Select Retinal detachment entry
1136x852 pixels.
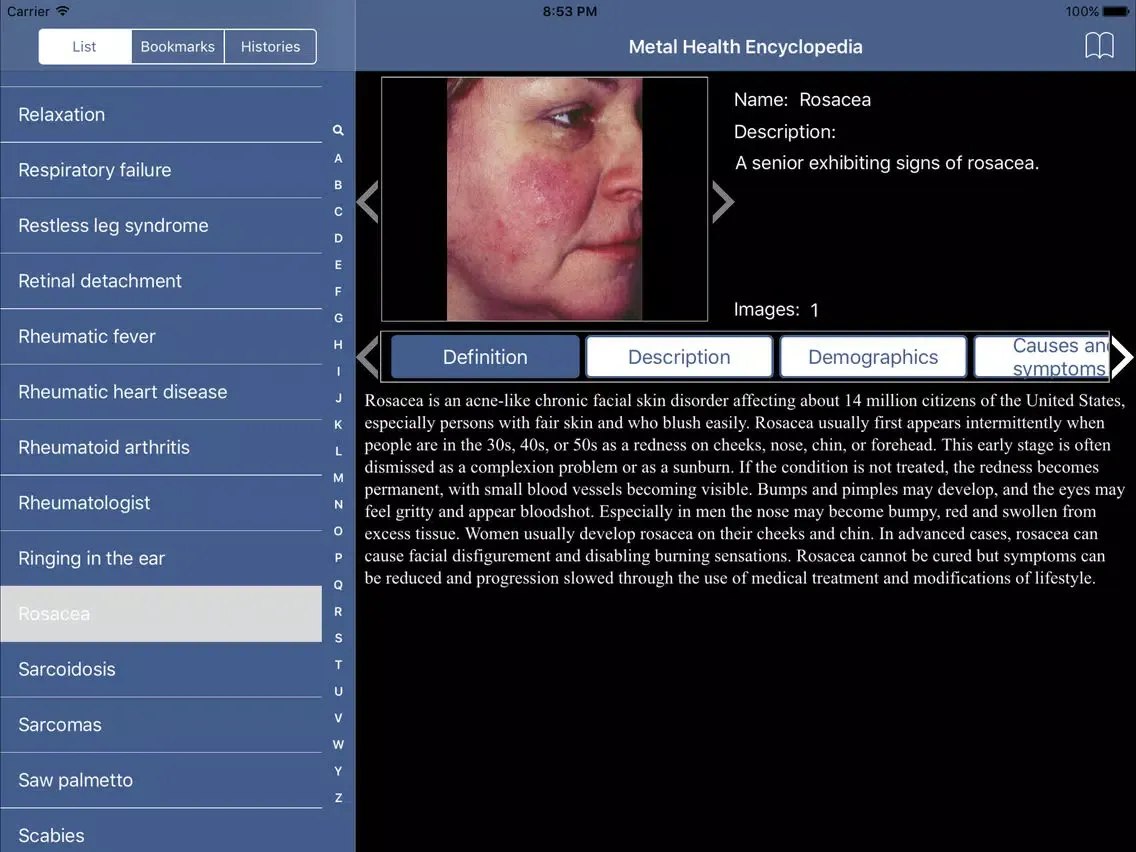point(161,281)
